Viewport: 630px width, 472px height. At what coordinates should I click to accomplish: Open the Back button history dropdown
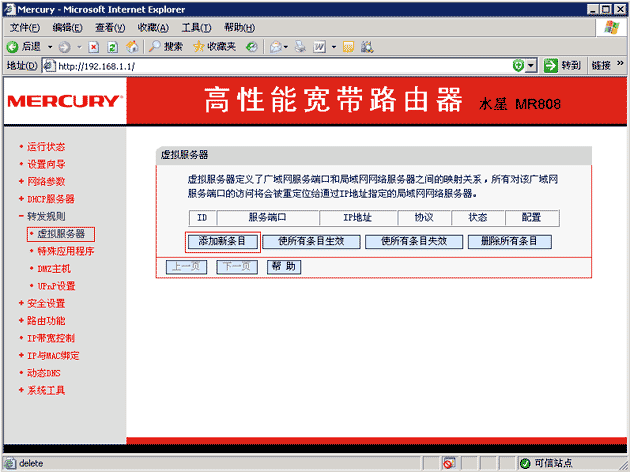50,47
